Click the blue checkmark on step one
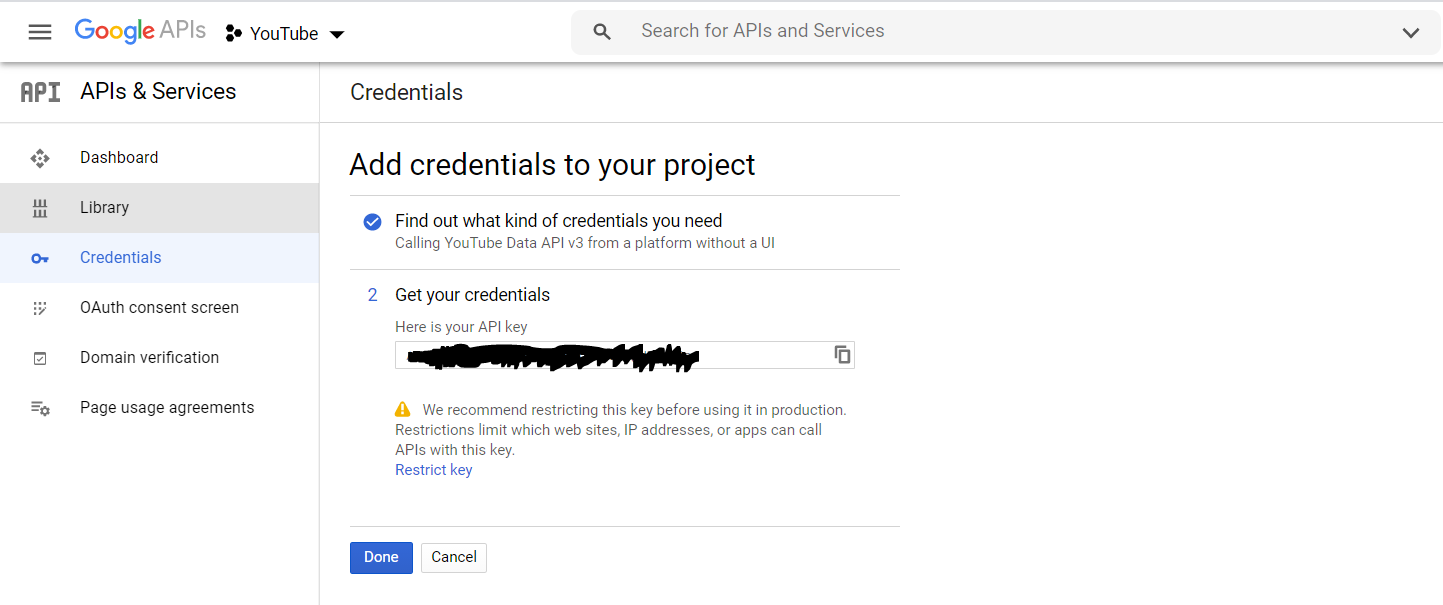This screenshot has width=1443, height=605. (x=372, y=222)
